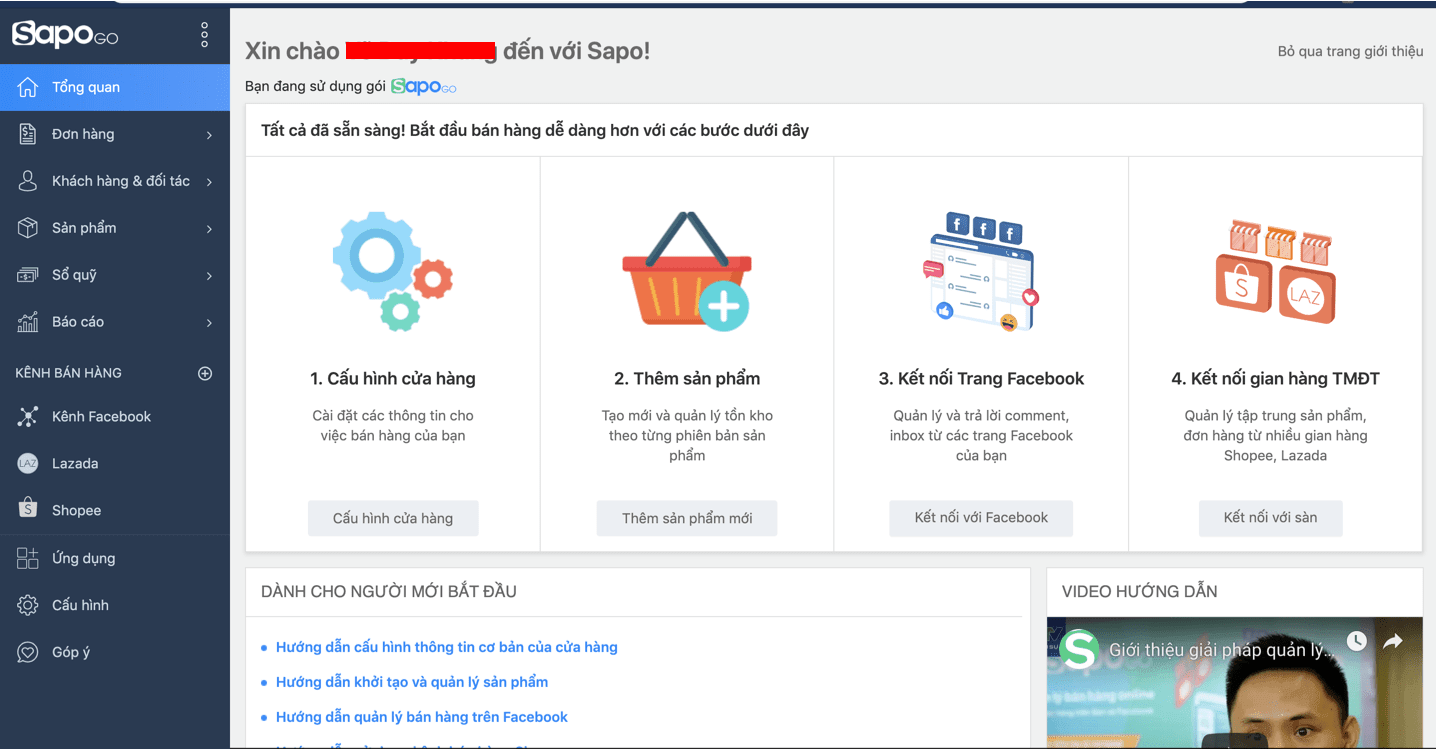Open Hướng dẫn khởi tạo và quản lý sản phẩm

(412, 682)
